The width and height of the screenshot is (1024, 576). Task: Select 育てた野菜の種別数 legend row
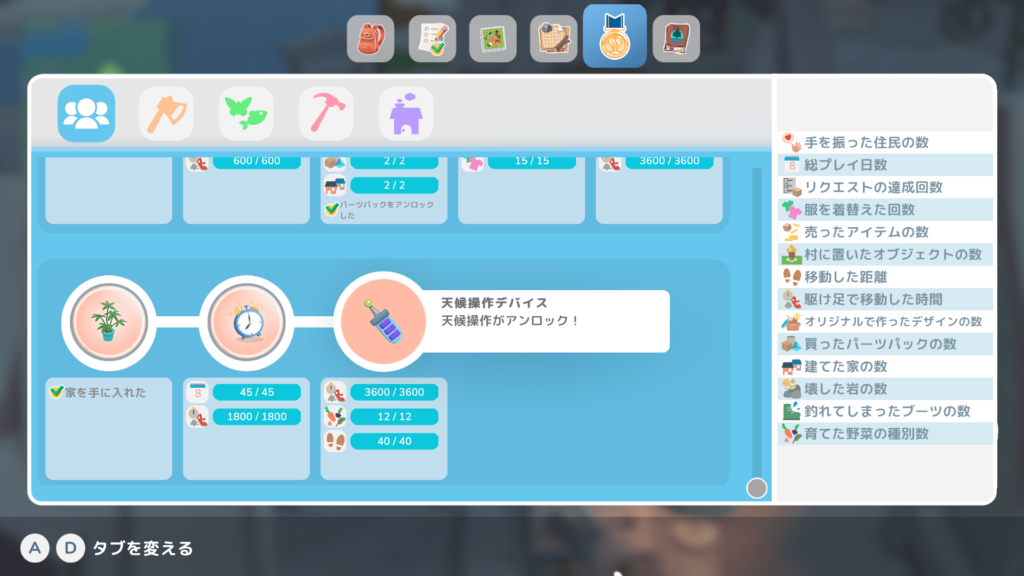coord(886,434)
